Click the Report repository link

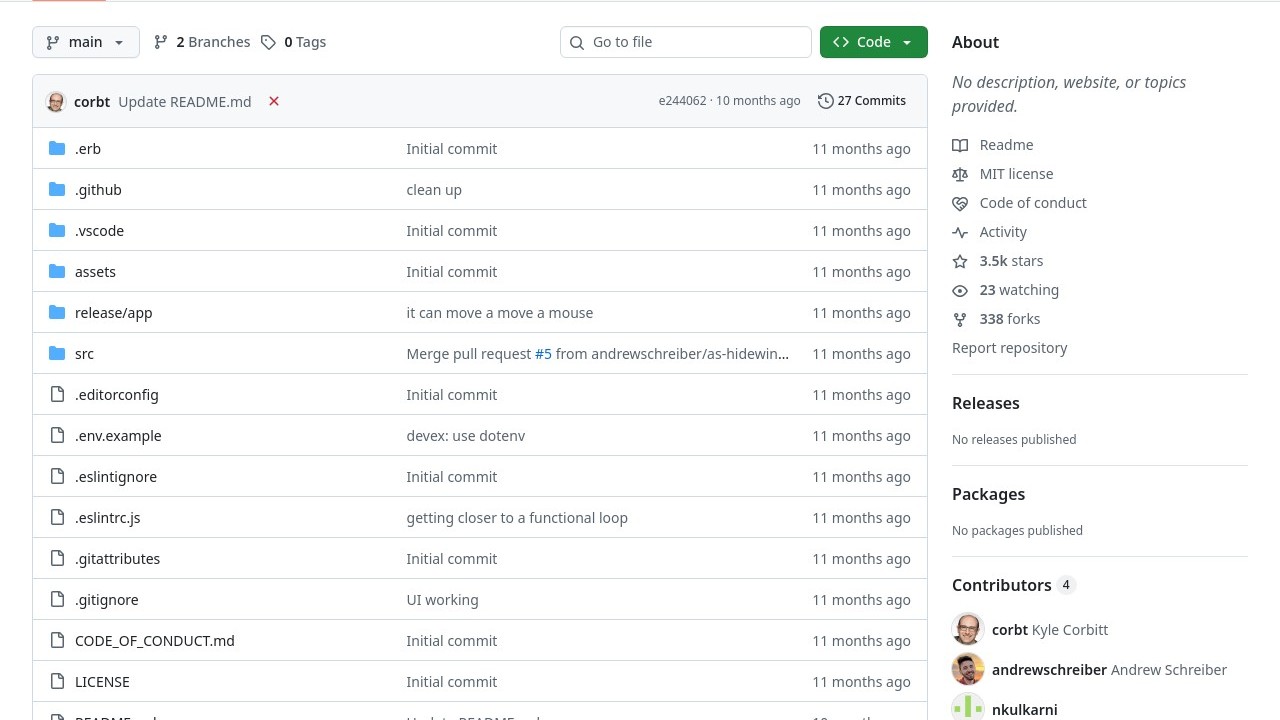point(1009,348)
